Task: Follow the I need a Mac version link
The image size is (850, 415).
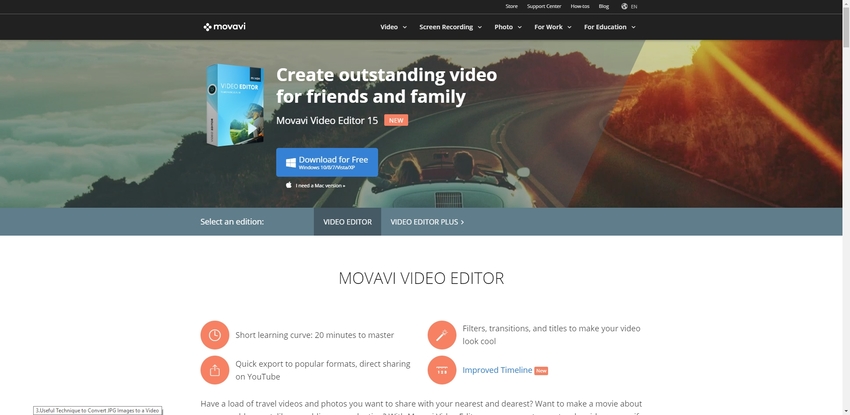Action: tap(320, 185)
